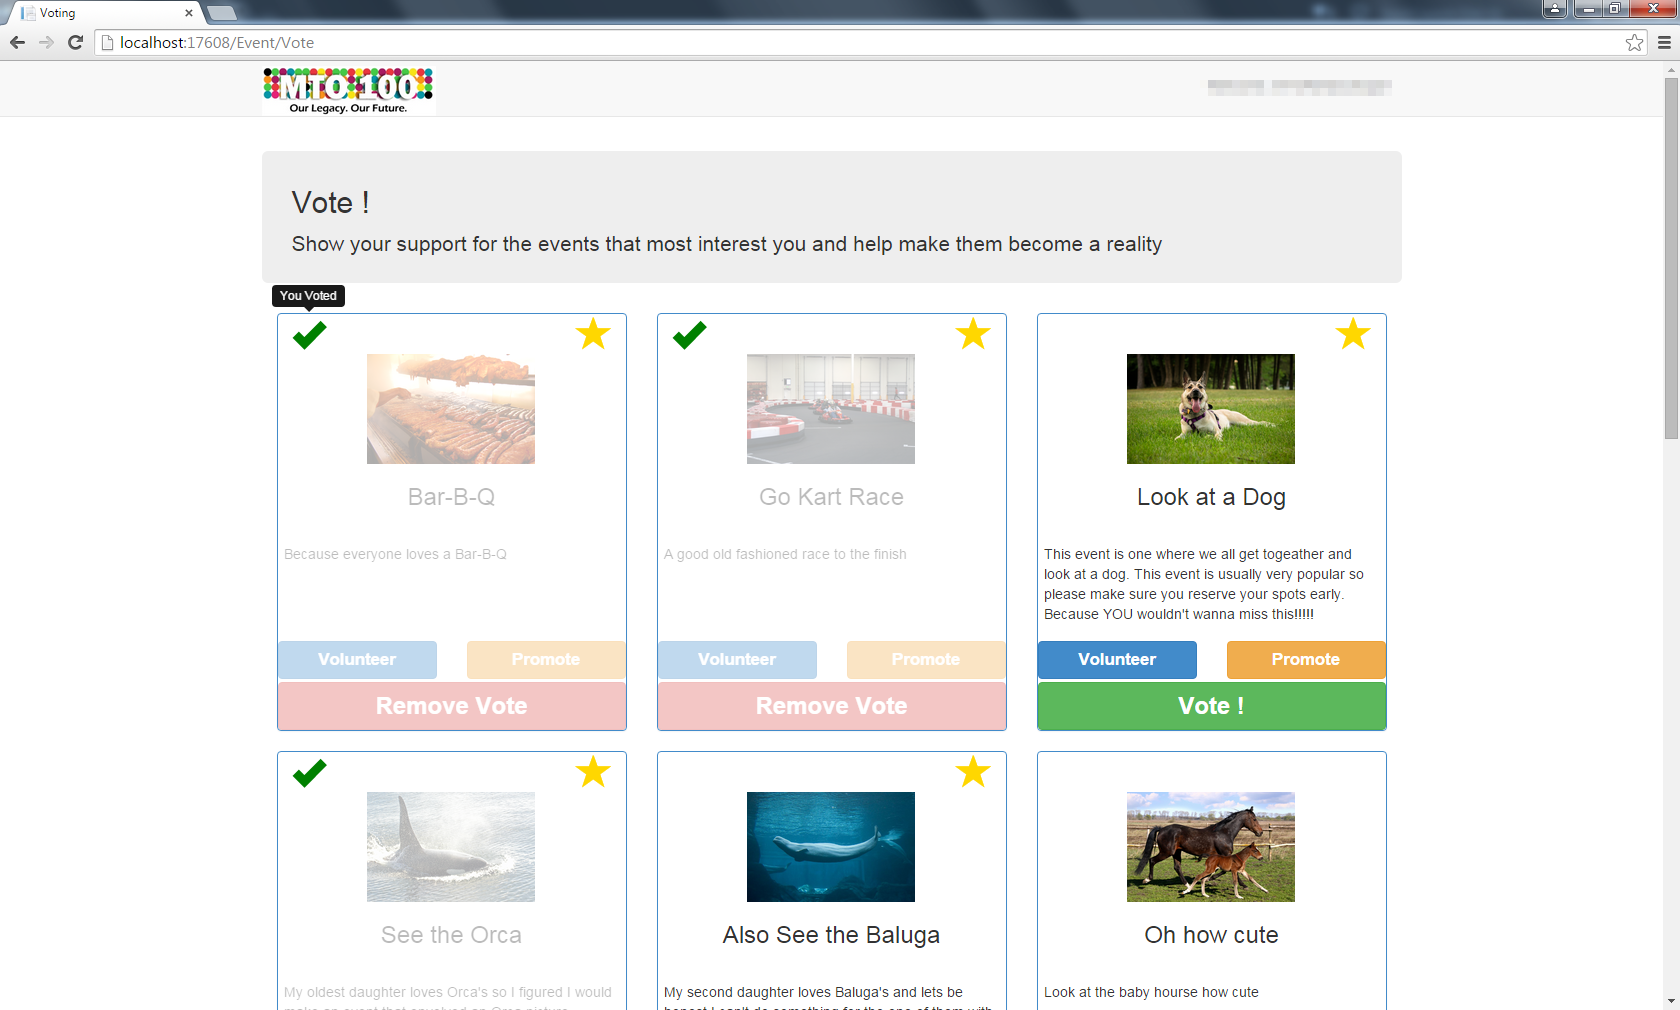Click the browser back arrow
The image size is (1680, 1010).
(17, 42)
